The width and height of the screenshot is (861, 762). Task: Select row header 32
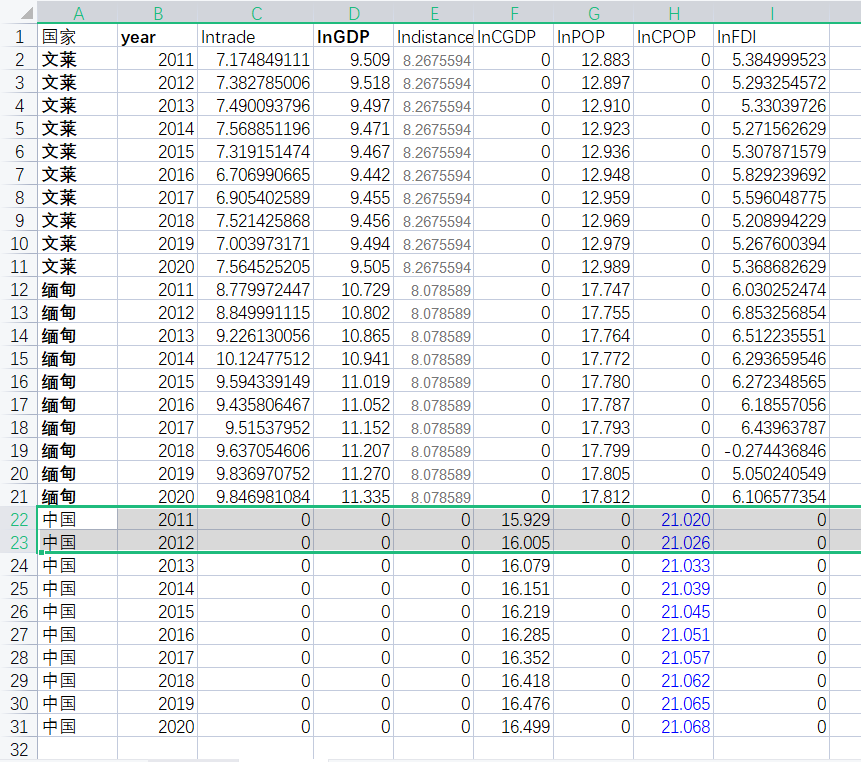coord(19,749)
